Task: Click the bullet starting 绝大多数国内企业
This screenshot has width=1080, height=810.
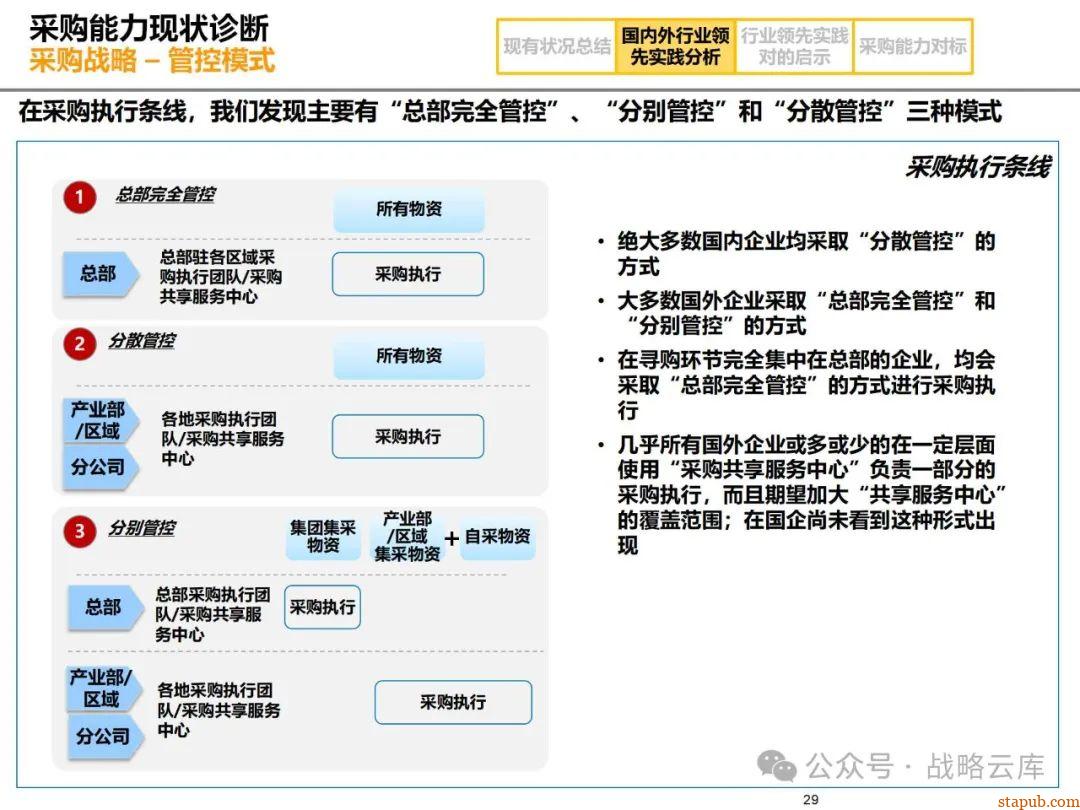Action: (x=797, y=253)
